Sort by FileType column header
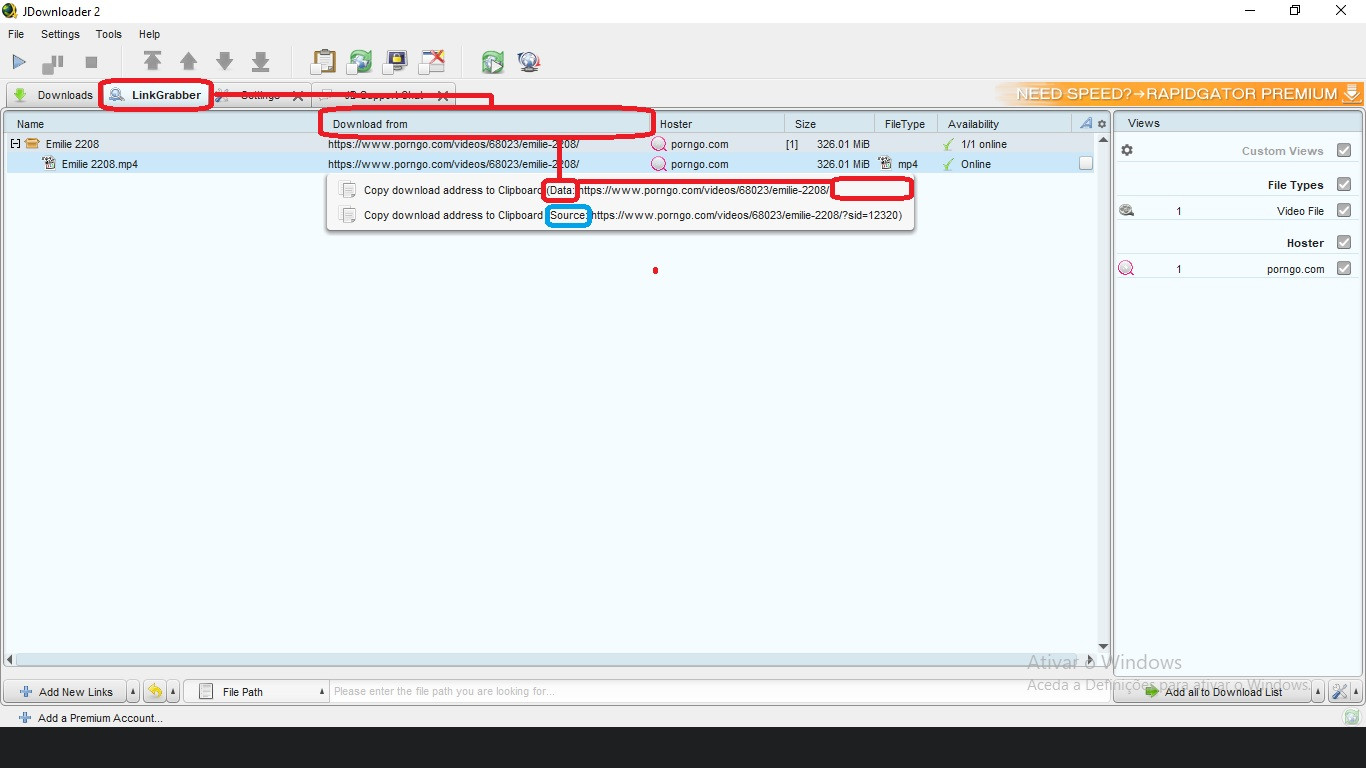 pos(906,124)
